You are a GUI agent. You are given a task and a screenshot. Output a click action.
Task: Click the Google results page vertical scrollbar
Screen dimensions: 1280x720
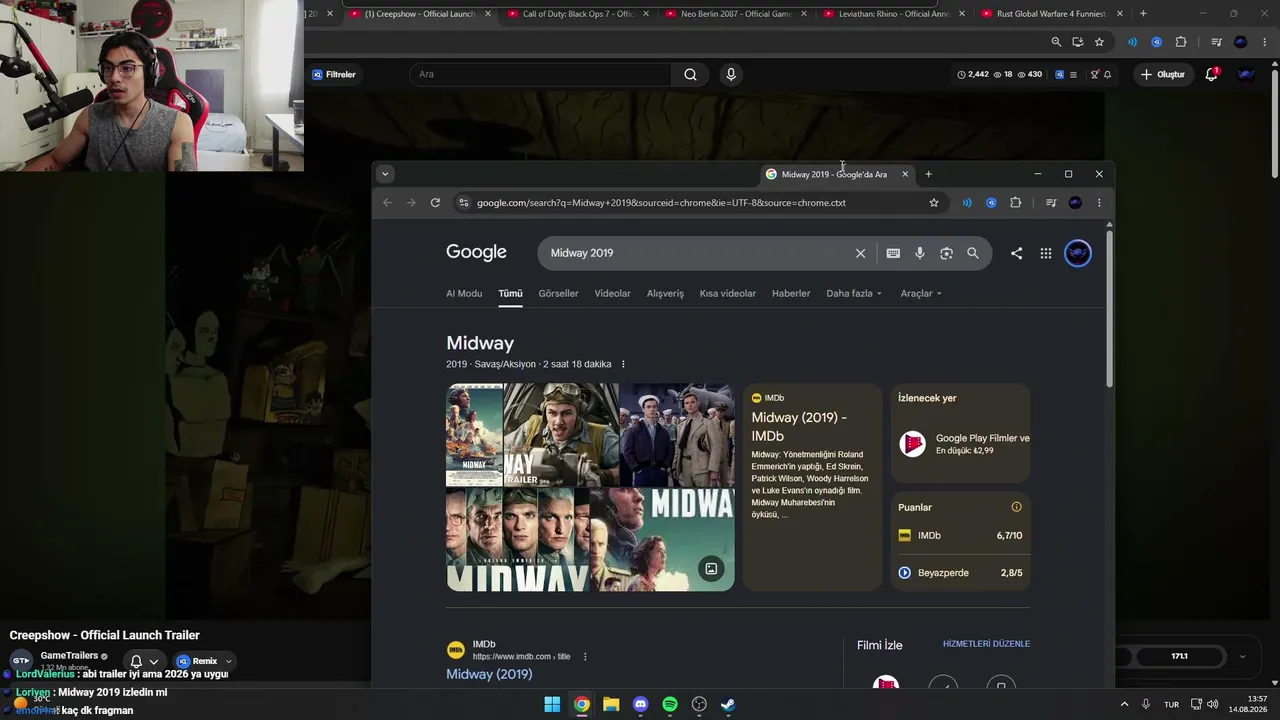(1109, 310)
